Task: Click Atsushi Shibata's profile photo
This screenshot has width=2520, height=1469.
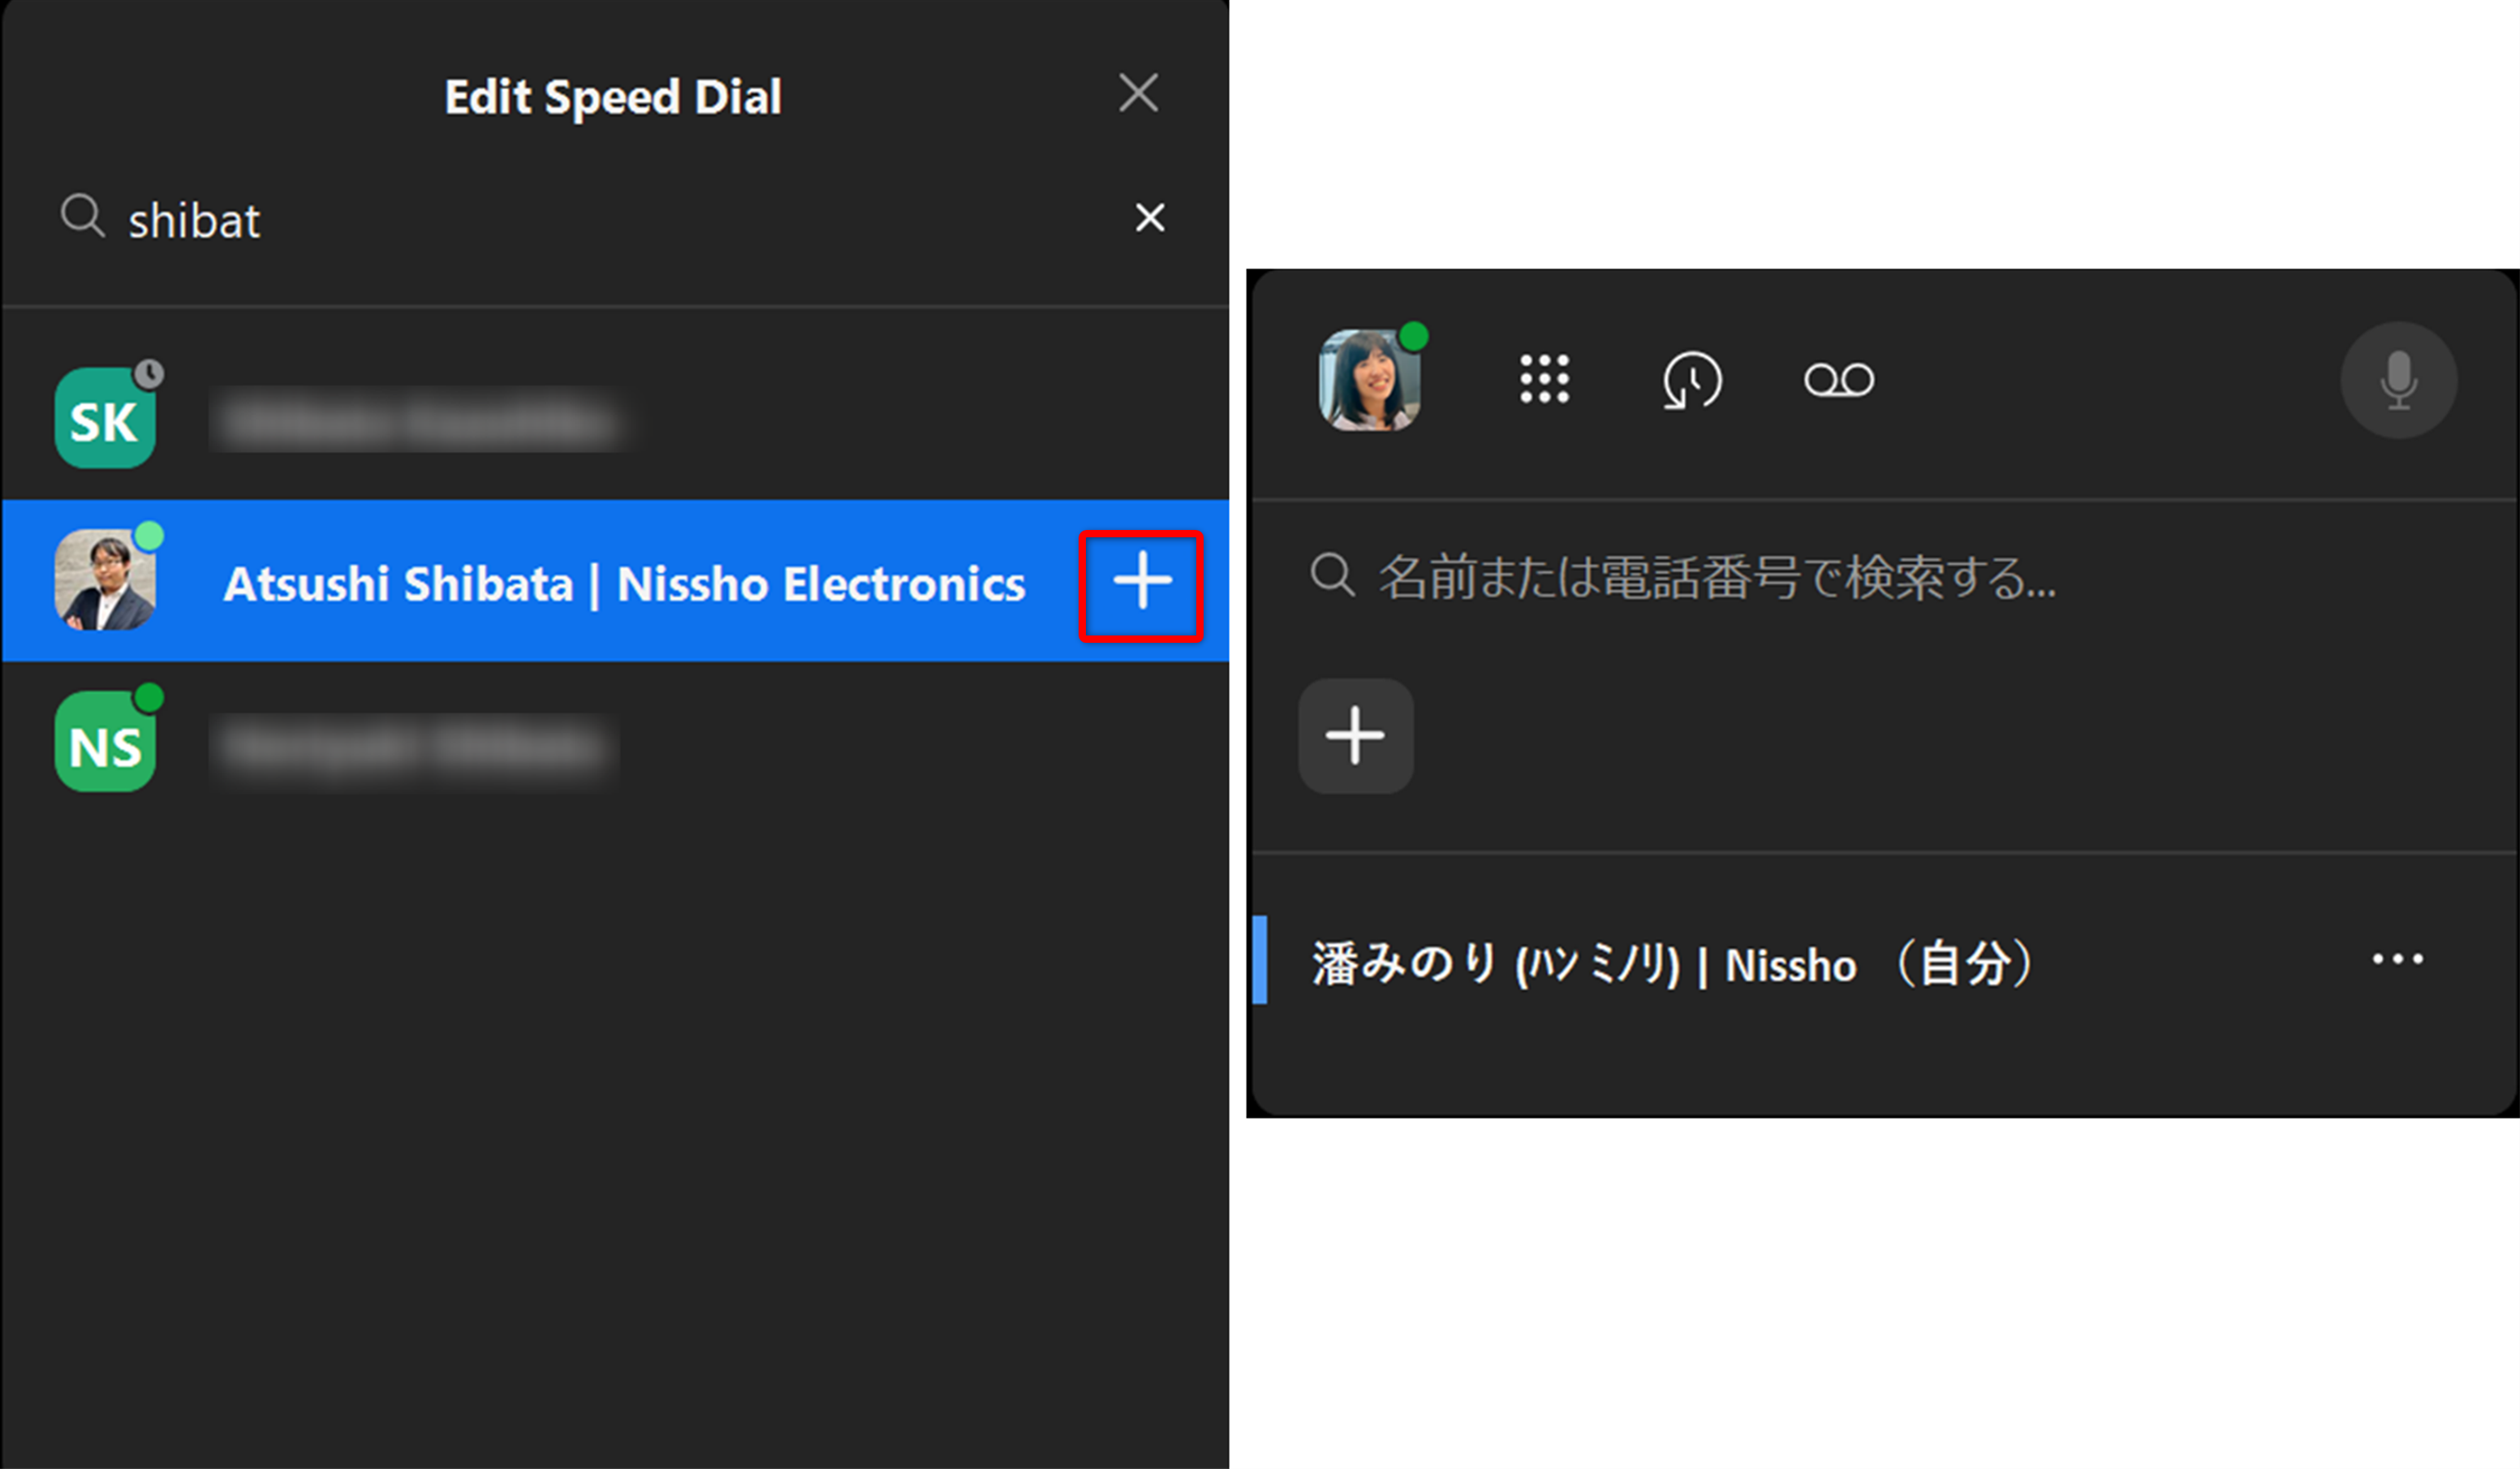Action: pos(105,580)
